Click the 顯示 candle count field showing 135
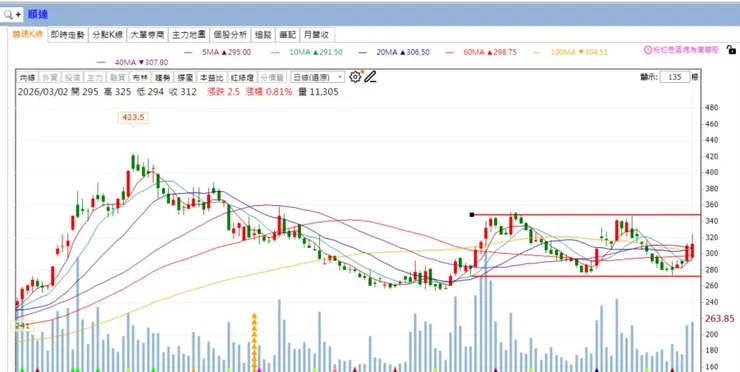Viewport: 740px width, 372px height. (x=675, y=77)
